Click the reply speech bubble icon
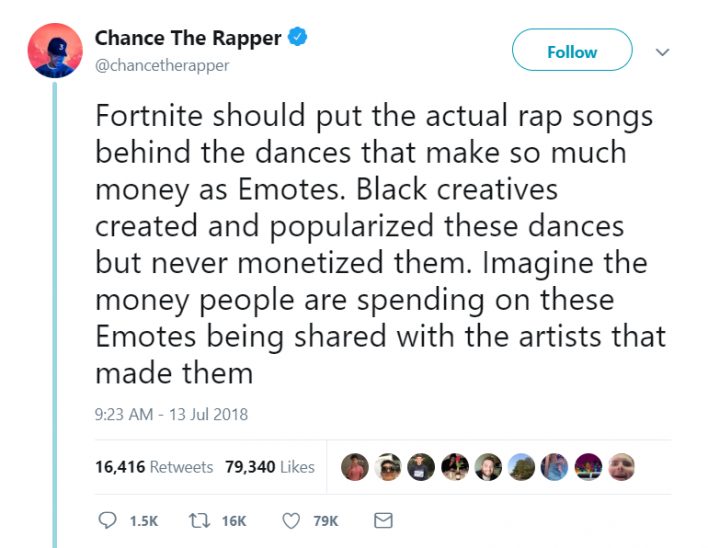Screen dimensions: 708x548 coord(109,521)
